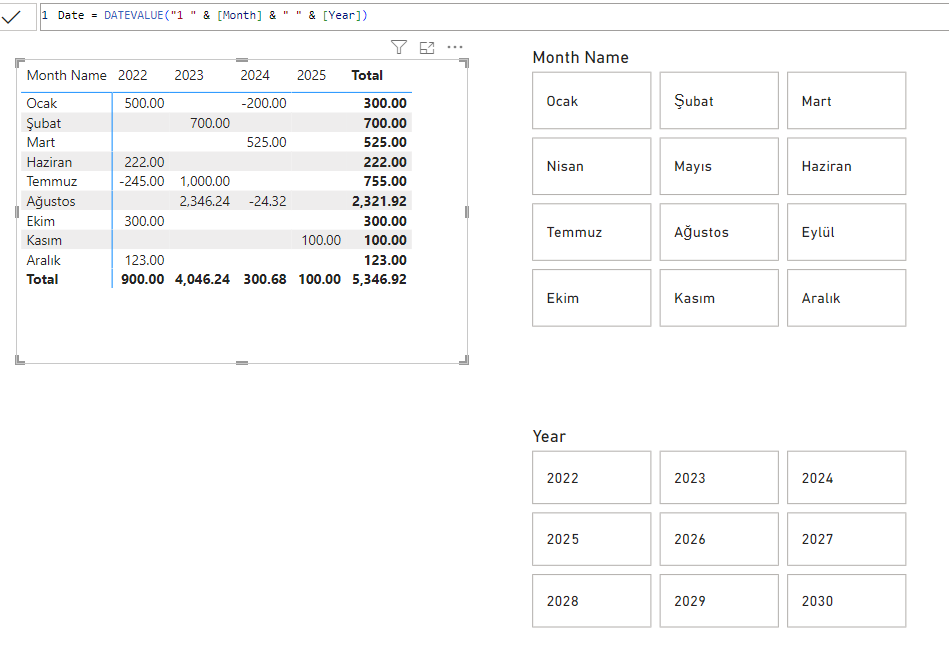
Task: Click the grand total 5,346.92 cell
Action: (379, 279)
